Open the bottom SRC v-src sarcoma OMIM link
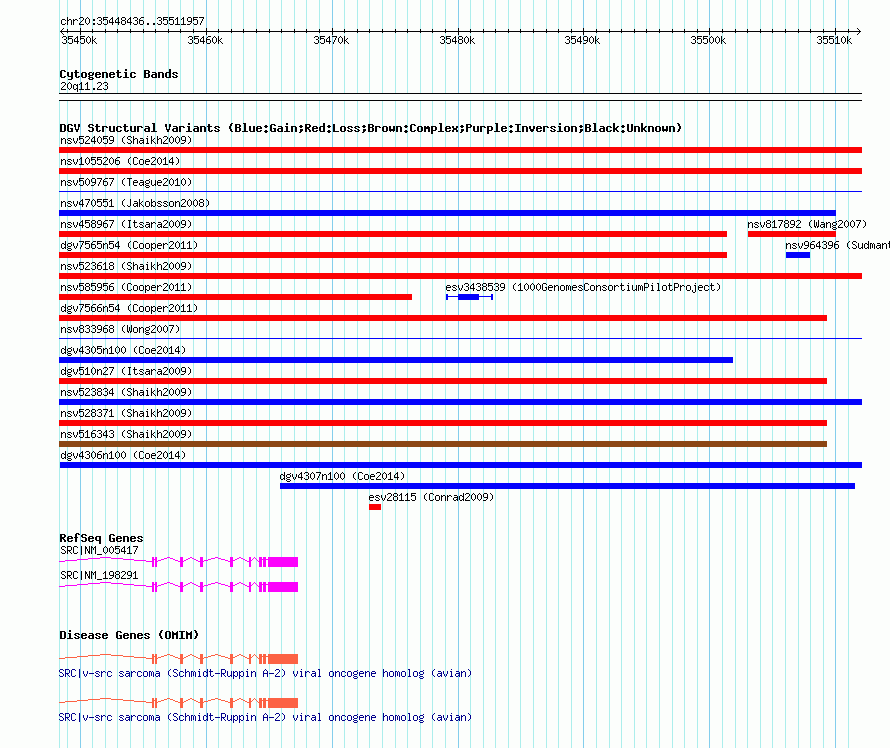 pyautogui.click(x=265, y=717)
